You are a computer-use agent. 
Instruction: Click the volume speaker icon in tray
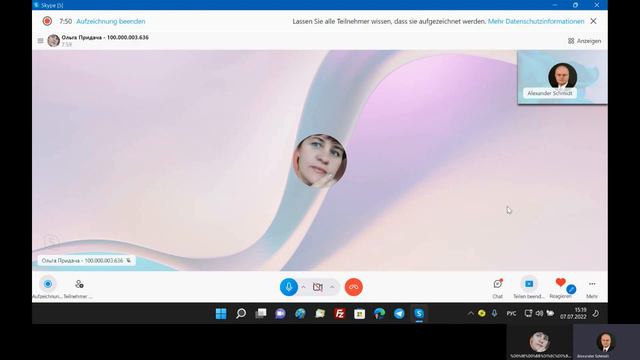(x=539, y=313)
